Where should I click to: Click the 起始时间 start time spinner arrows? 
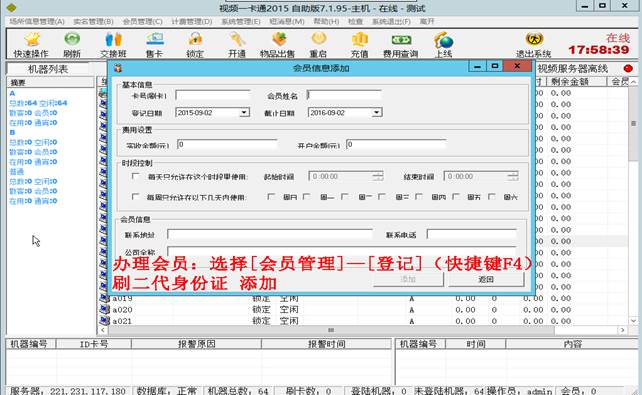(378, 176)
